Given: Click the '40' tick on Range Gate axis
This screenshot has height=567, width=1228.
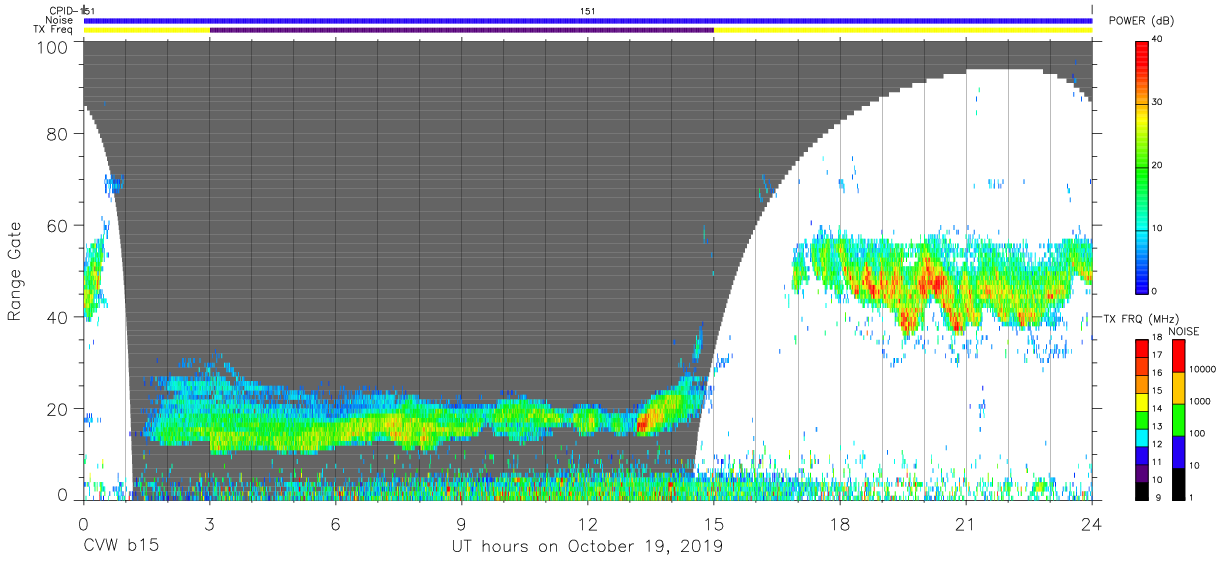Looking at the screenshot, I should 58,317.
